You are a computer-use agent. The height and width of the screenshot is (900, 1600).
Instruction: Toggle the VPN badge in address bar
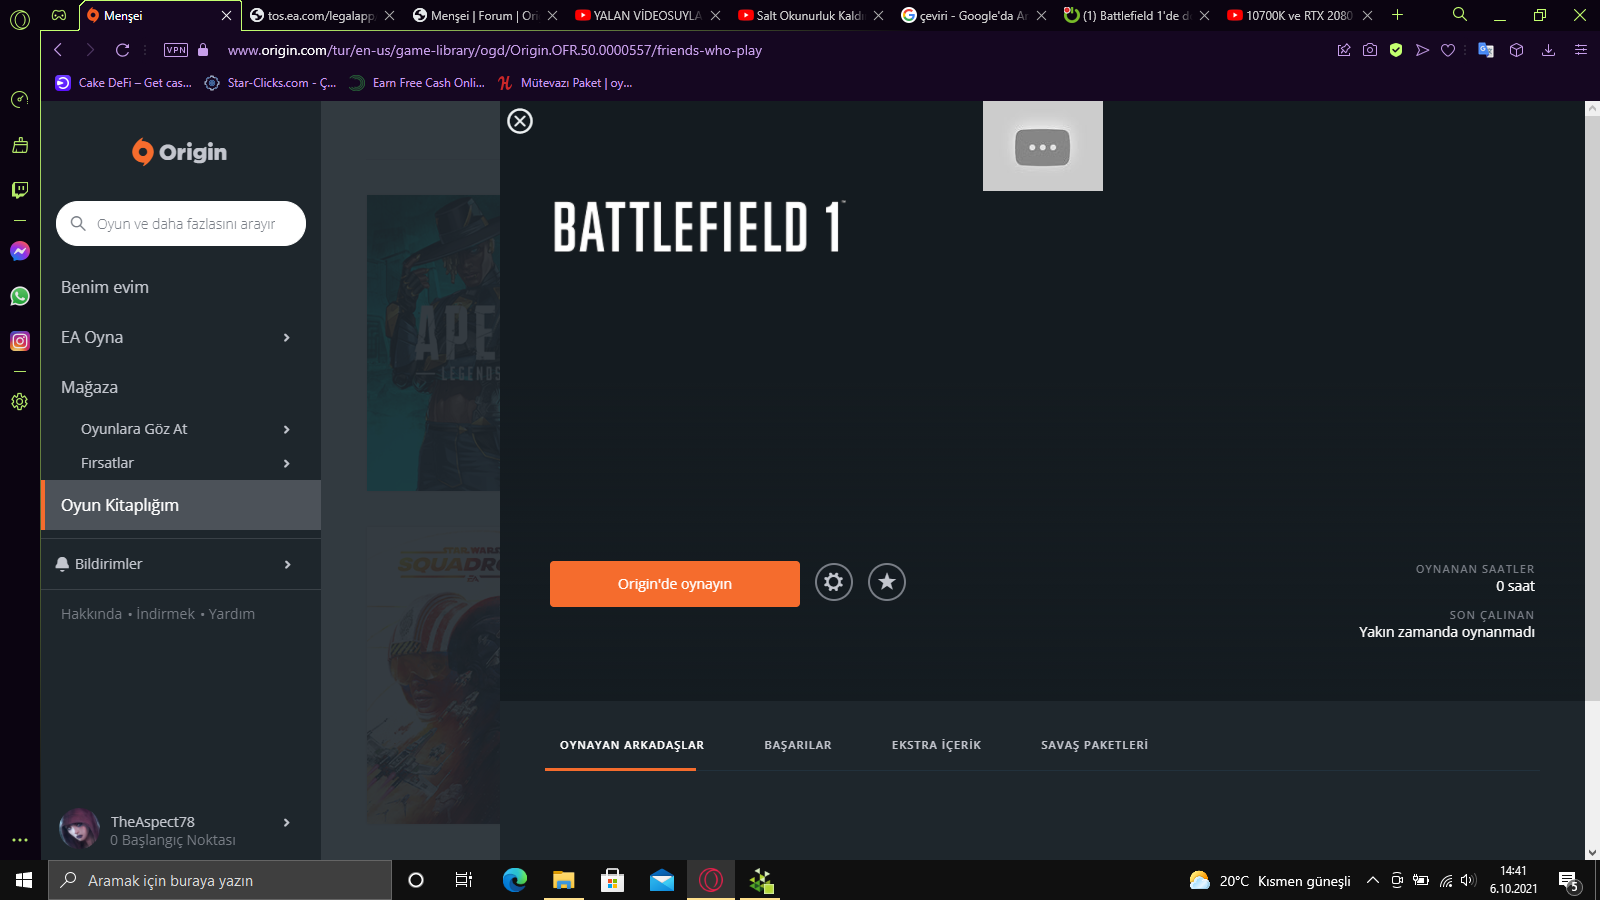176,50
